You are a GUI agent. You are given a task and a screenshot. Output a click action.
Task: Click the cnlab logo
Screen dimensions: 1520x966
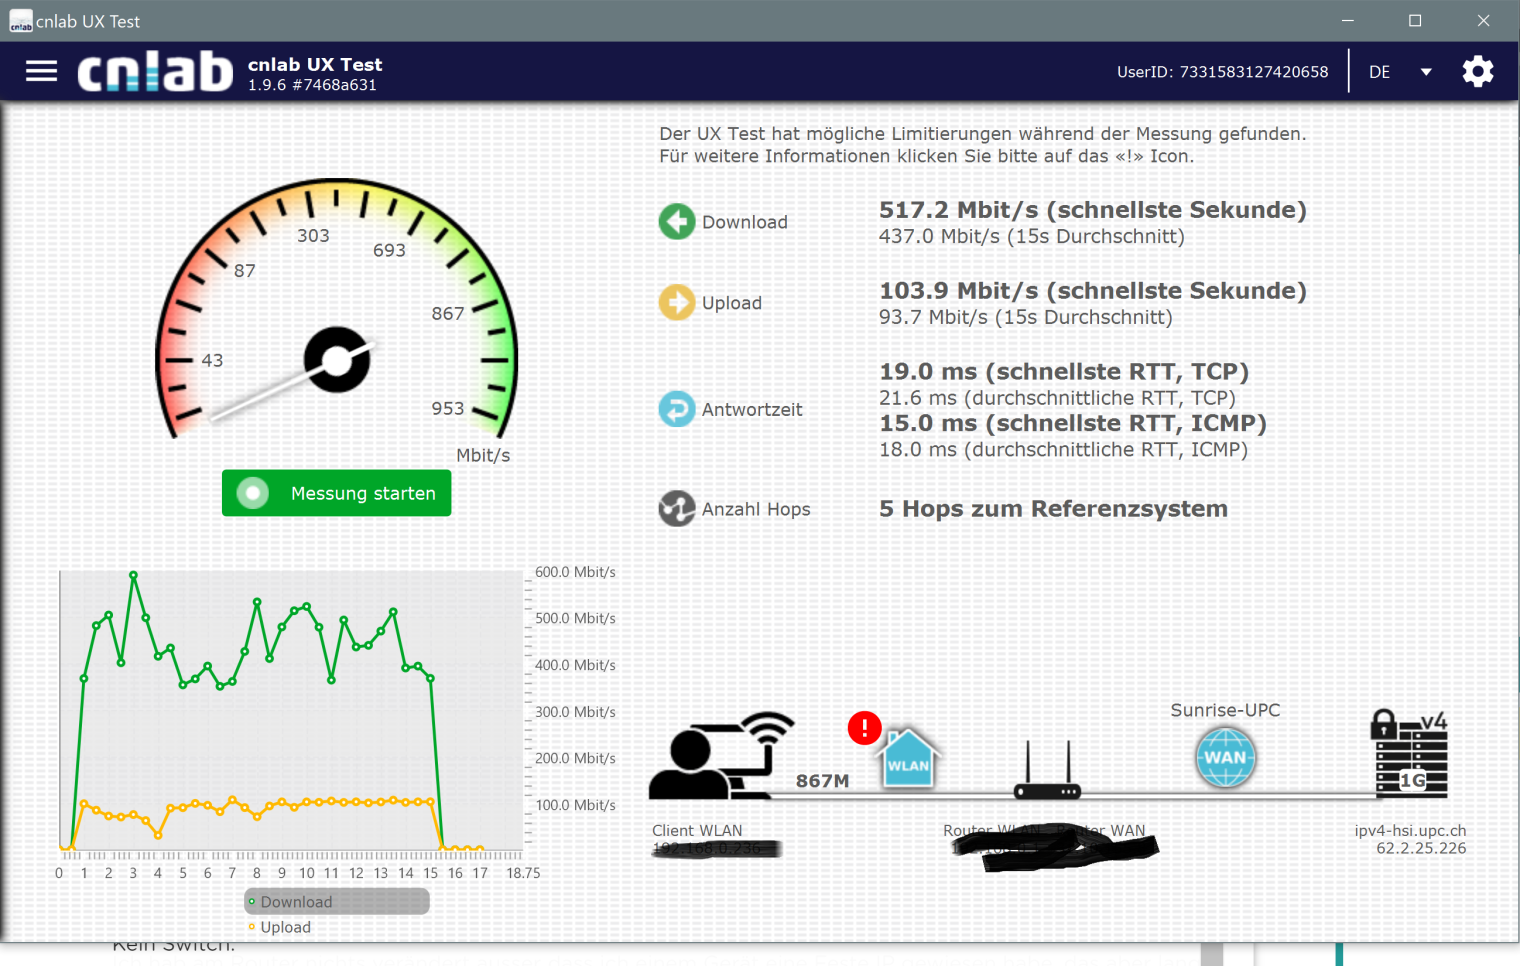click(155, 72)
